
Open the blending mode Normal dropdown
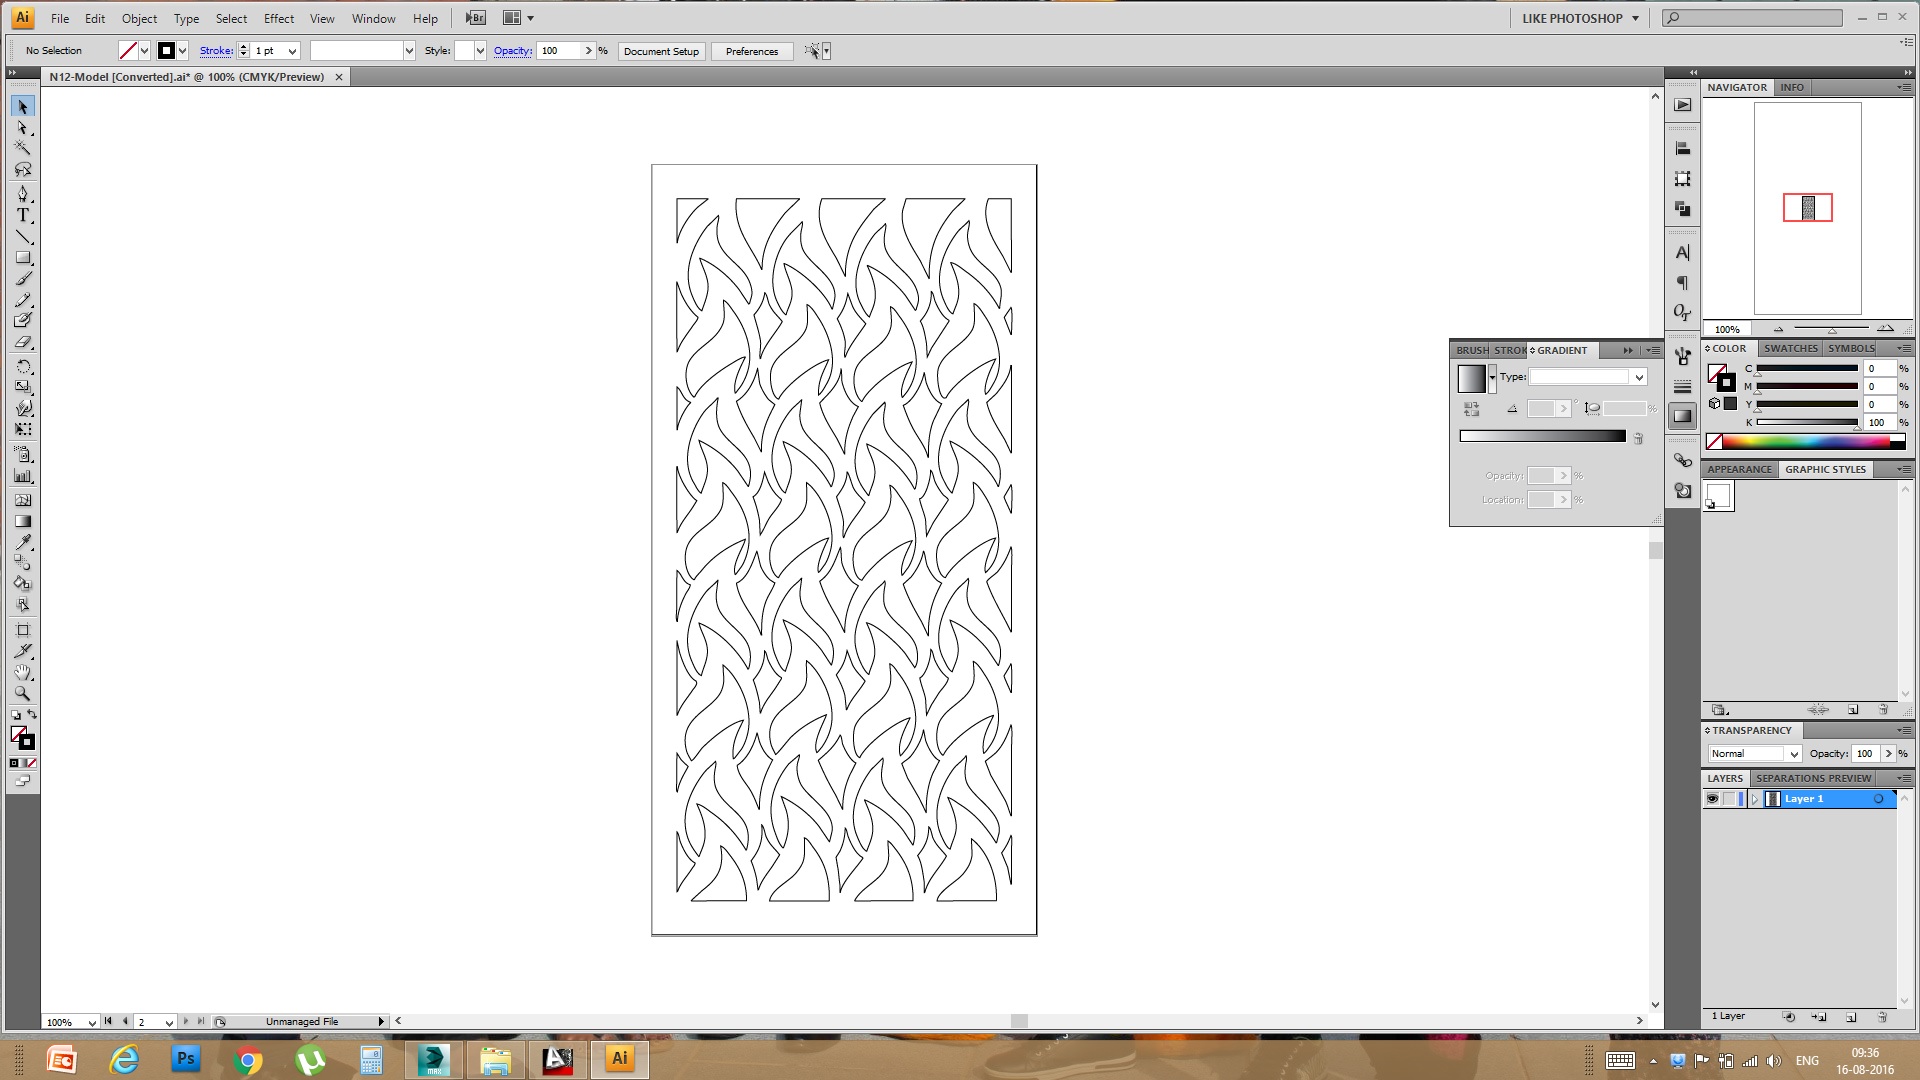point(1794,754)
